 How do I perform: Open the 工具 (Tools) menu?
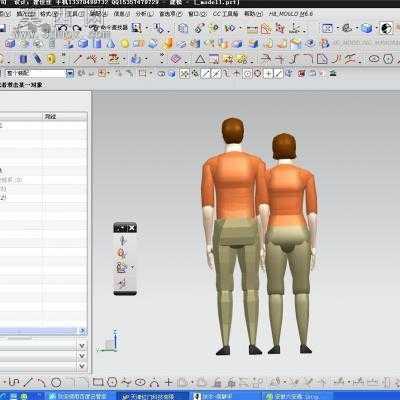[x=76, y=14]
